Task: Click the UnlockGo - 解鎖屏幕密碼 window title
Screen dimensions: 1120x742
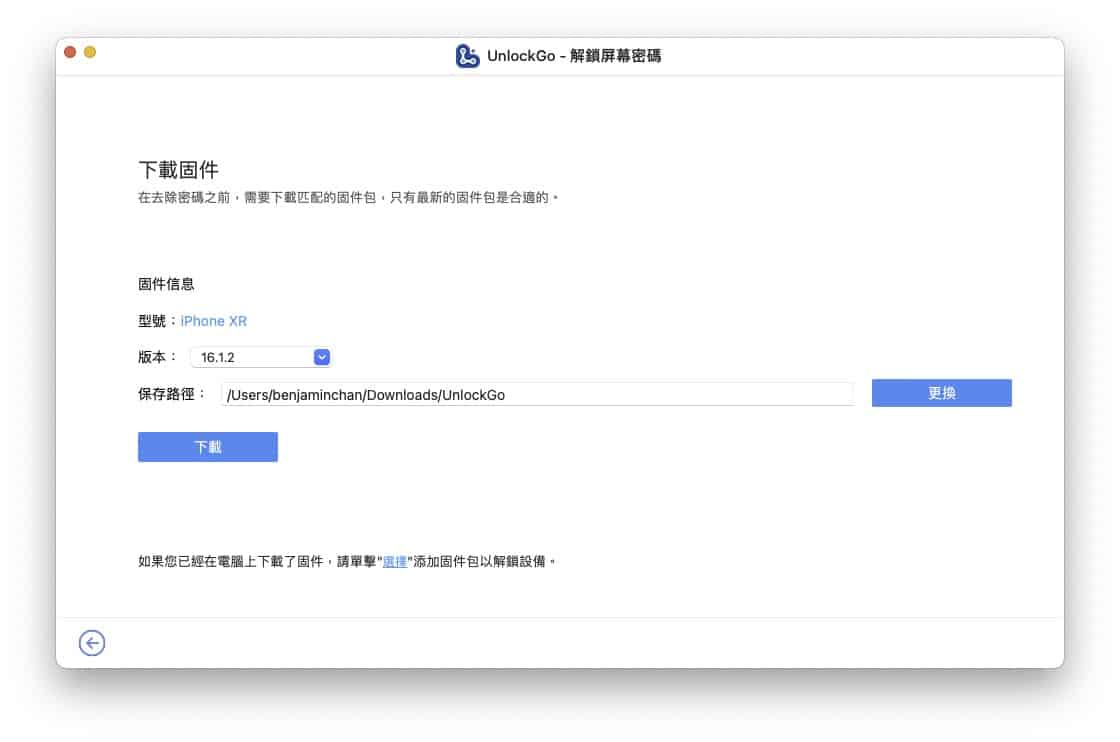Action: pos(574,56)
